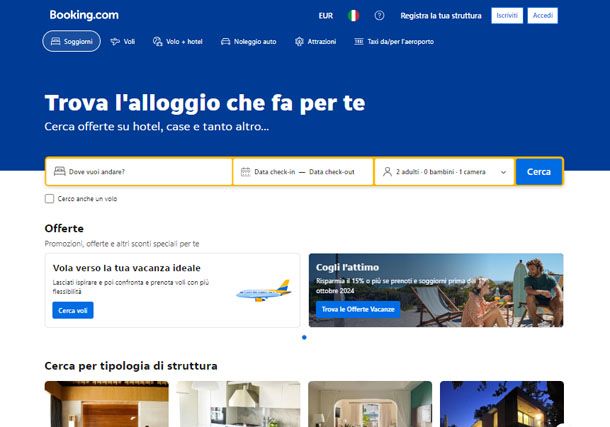Click the guests field chevron arrow
Viewport: 610px width, 427px height.
point(503,172)
